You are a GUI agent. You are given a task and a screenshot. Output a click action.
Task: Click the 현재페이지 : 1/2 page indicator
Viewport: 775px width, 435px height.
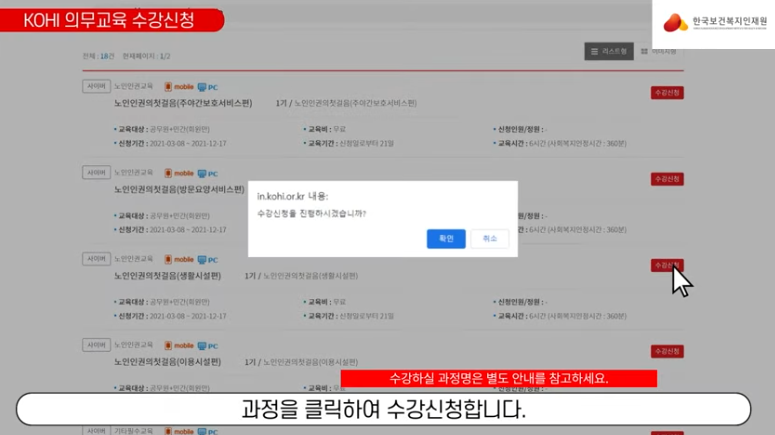146,56
